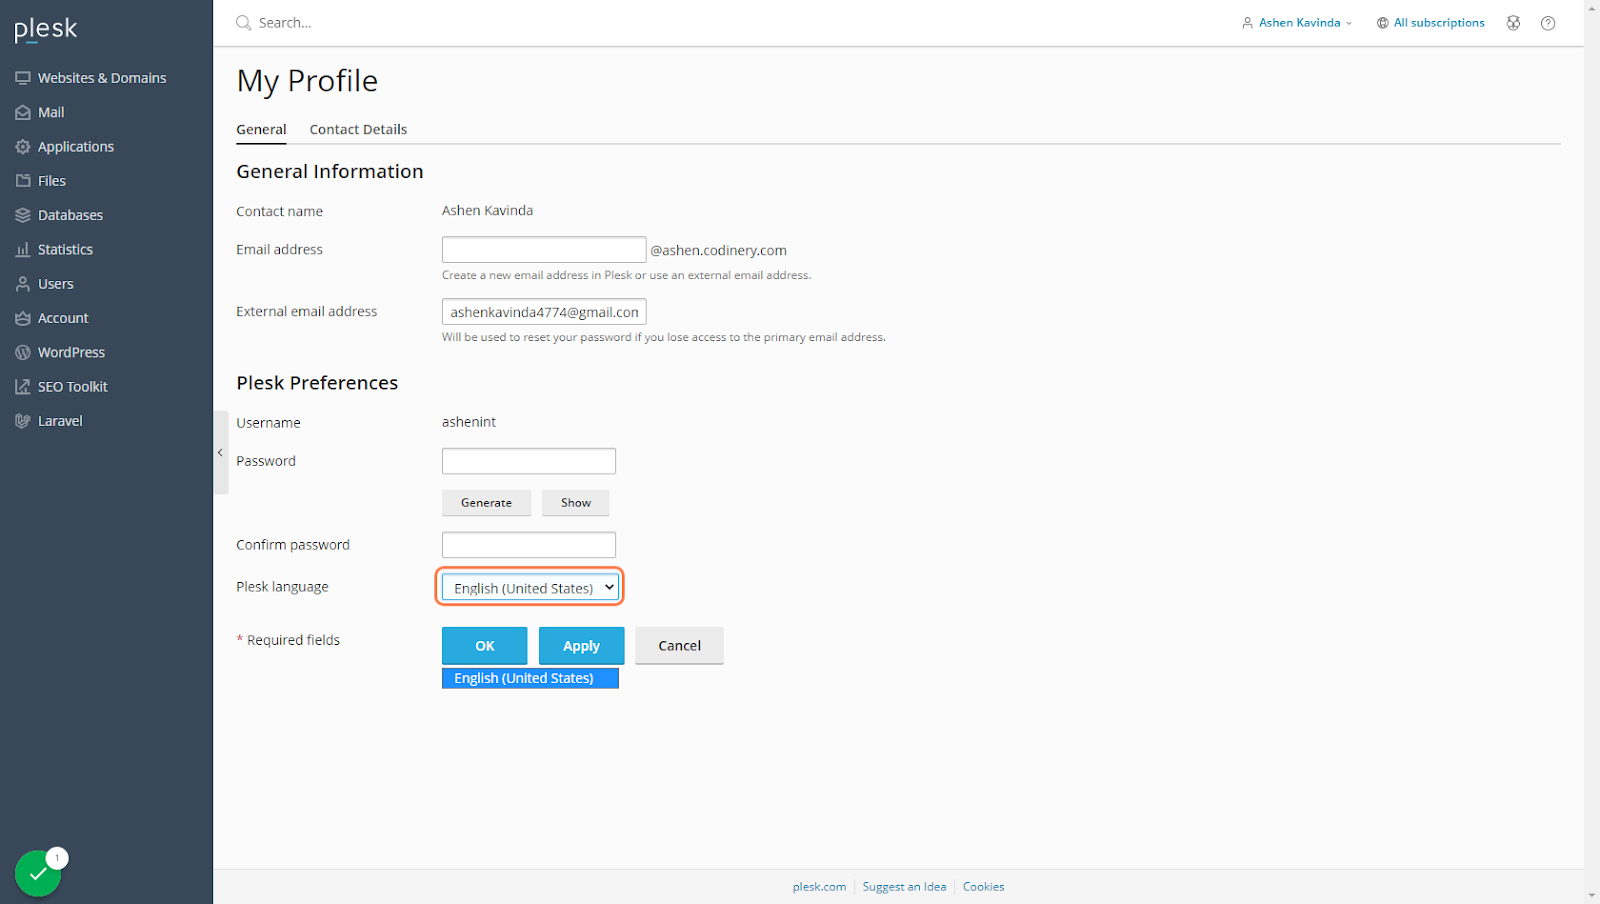
Task: Select the General tab
Action: click(261, 130)
